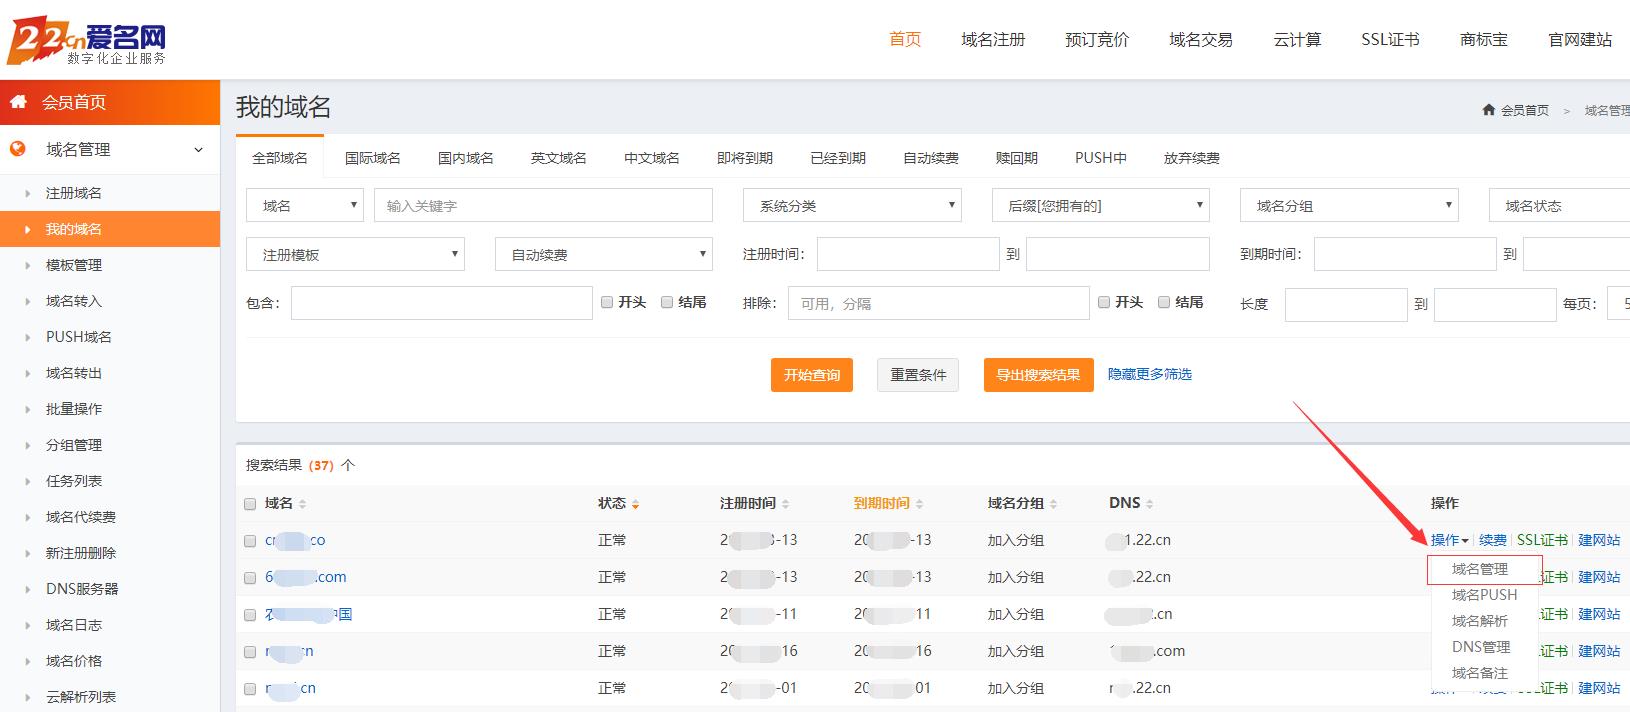The height and width of the screenshot is (712, 1630).
Task: Collapse the 域名管理 sidebar section chevron
Action: (198, 150)
